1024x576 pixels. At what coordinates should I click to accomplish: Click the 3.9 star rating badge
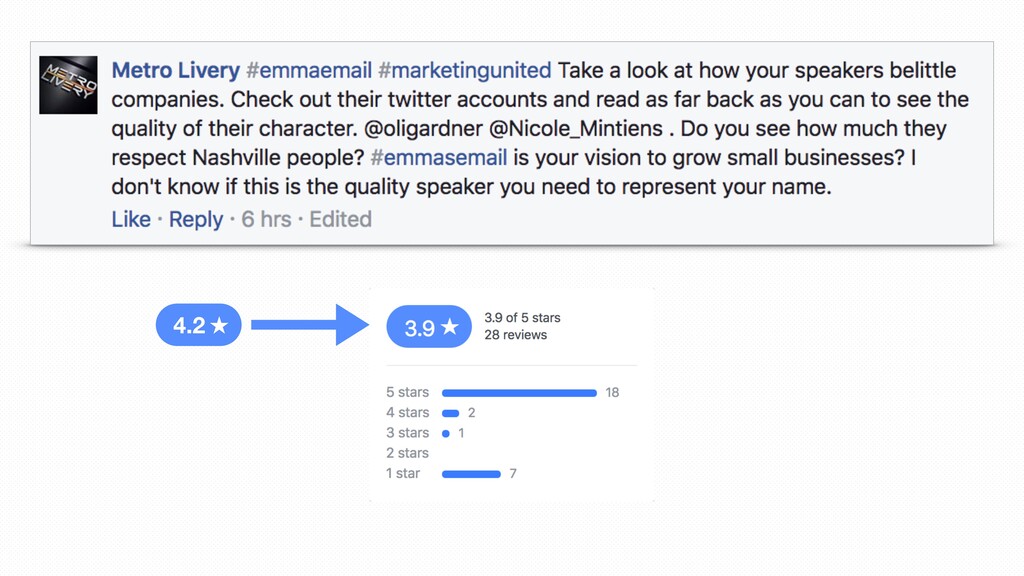click(429, 327)
